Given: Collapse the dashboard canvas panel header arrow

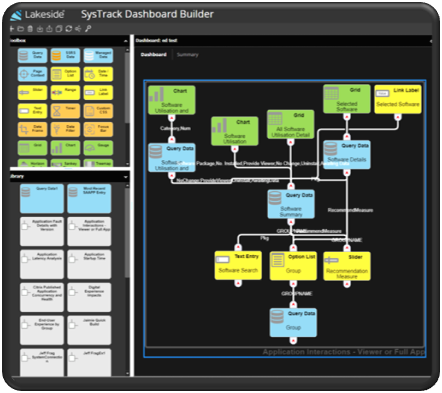Looking at the screenshot, I should click(x=430, y=41).
